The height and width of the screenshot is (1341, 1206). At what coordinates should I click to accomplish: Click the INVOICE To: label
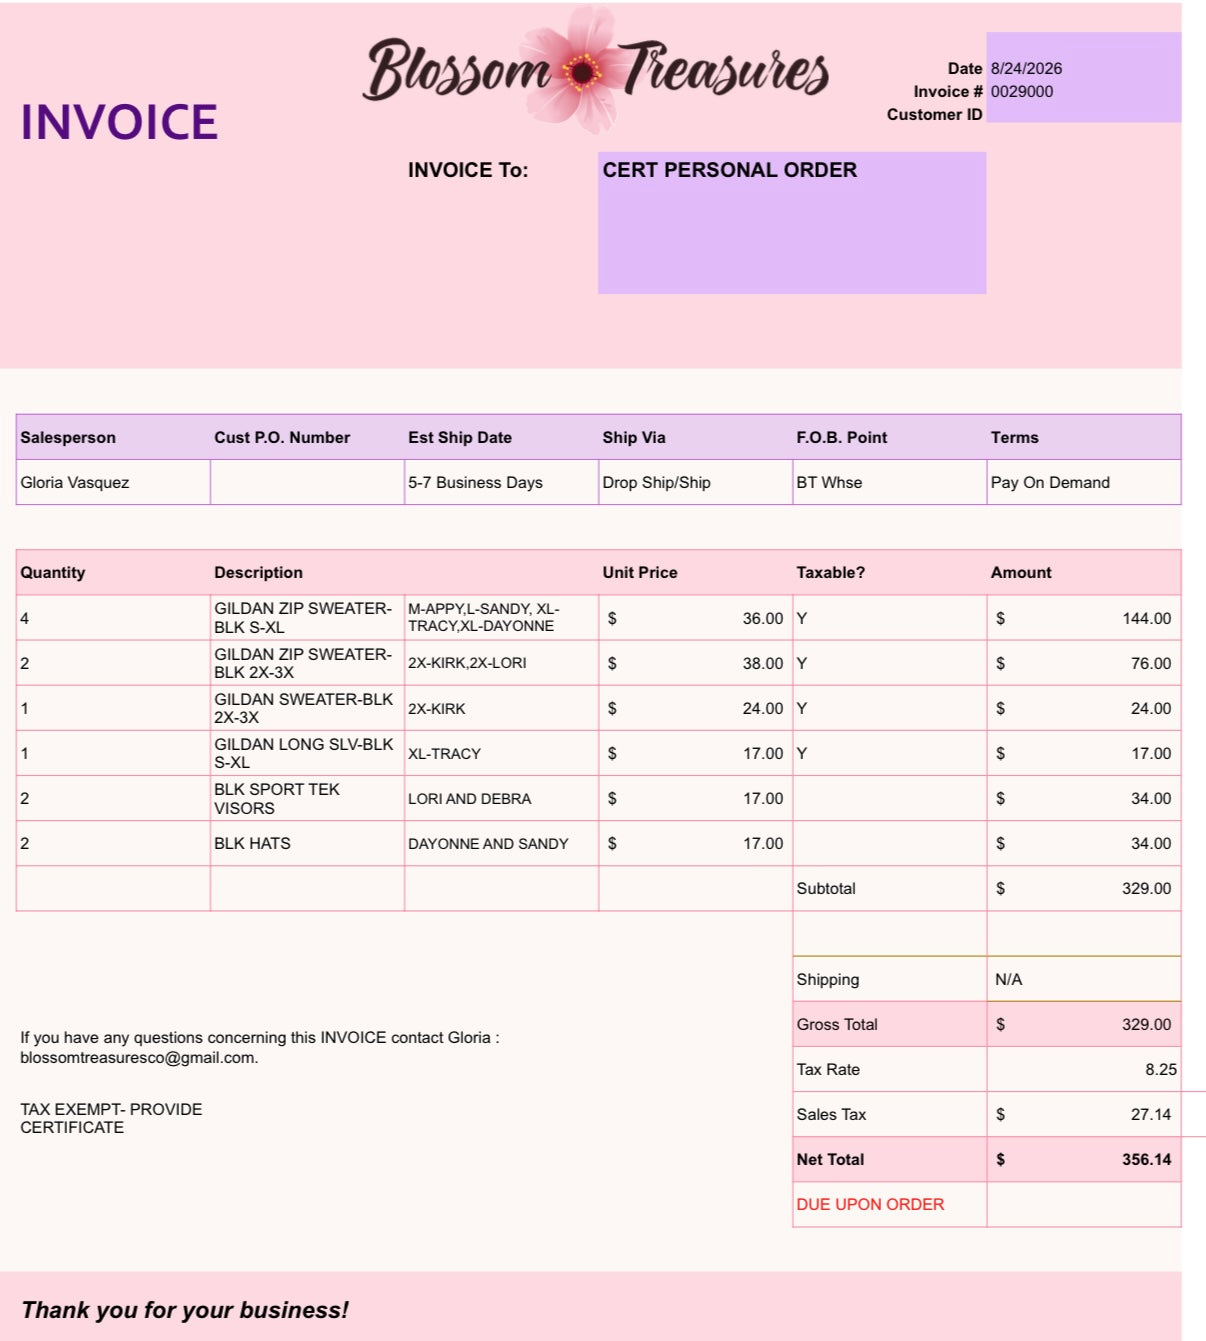click(x=467, y=170)
